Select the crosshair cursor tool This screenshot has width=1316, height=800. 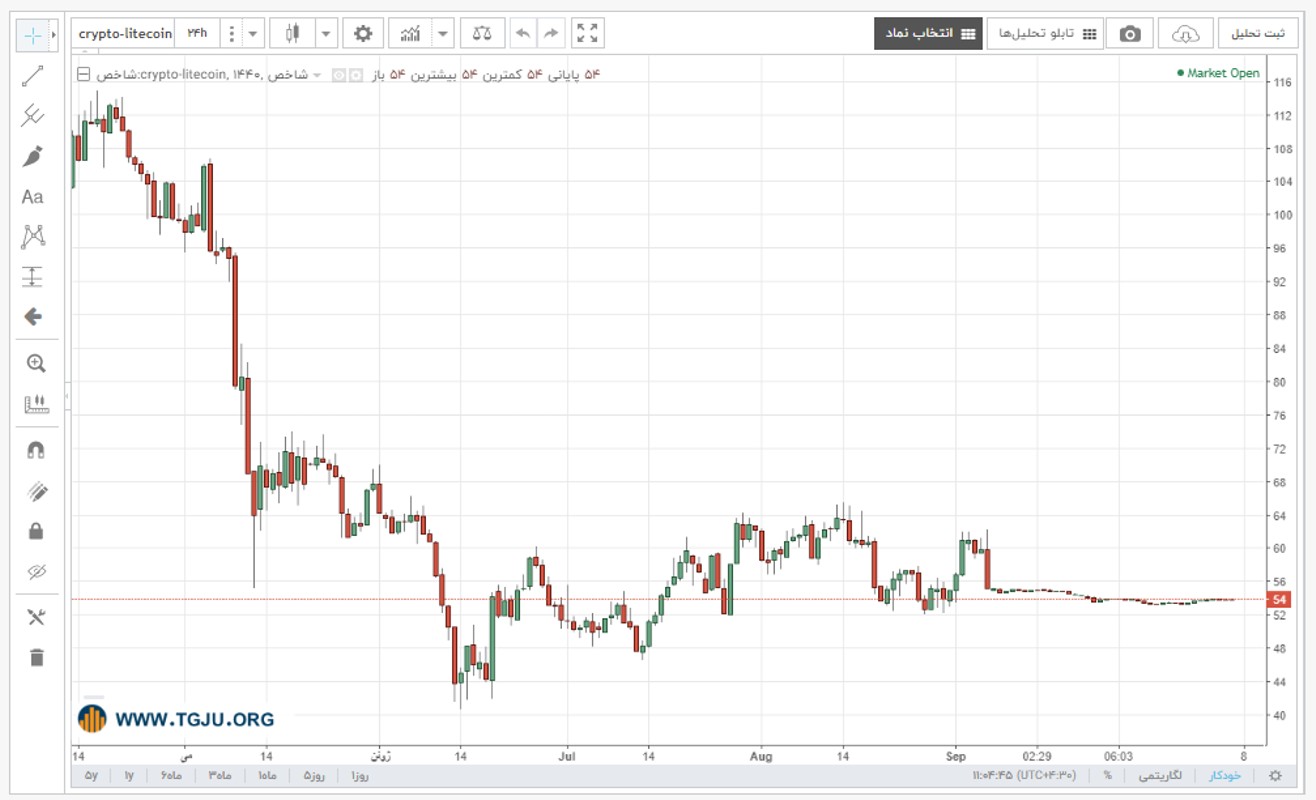coord(33,35)
